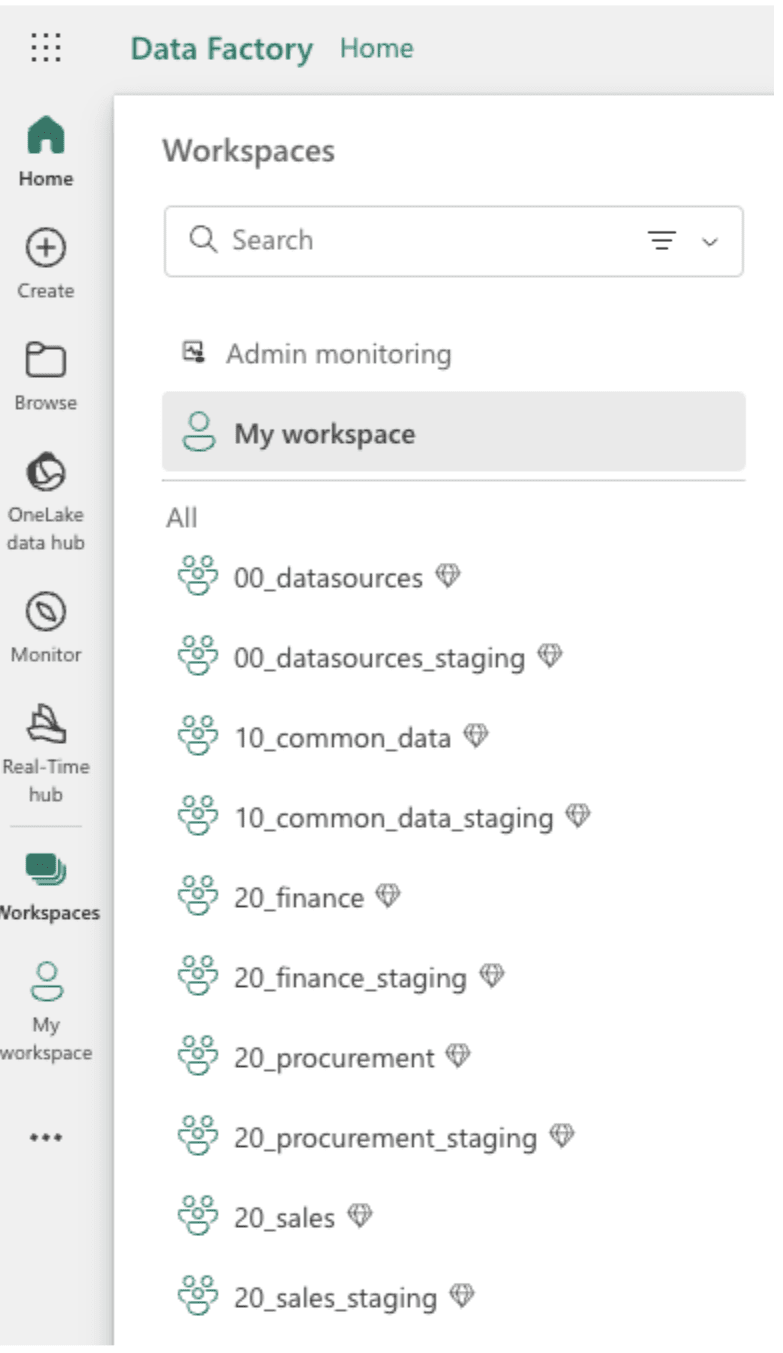Click diamond icon beside 10_common_data_staging
783x1353 pixels.
578,816
